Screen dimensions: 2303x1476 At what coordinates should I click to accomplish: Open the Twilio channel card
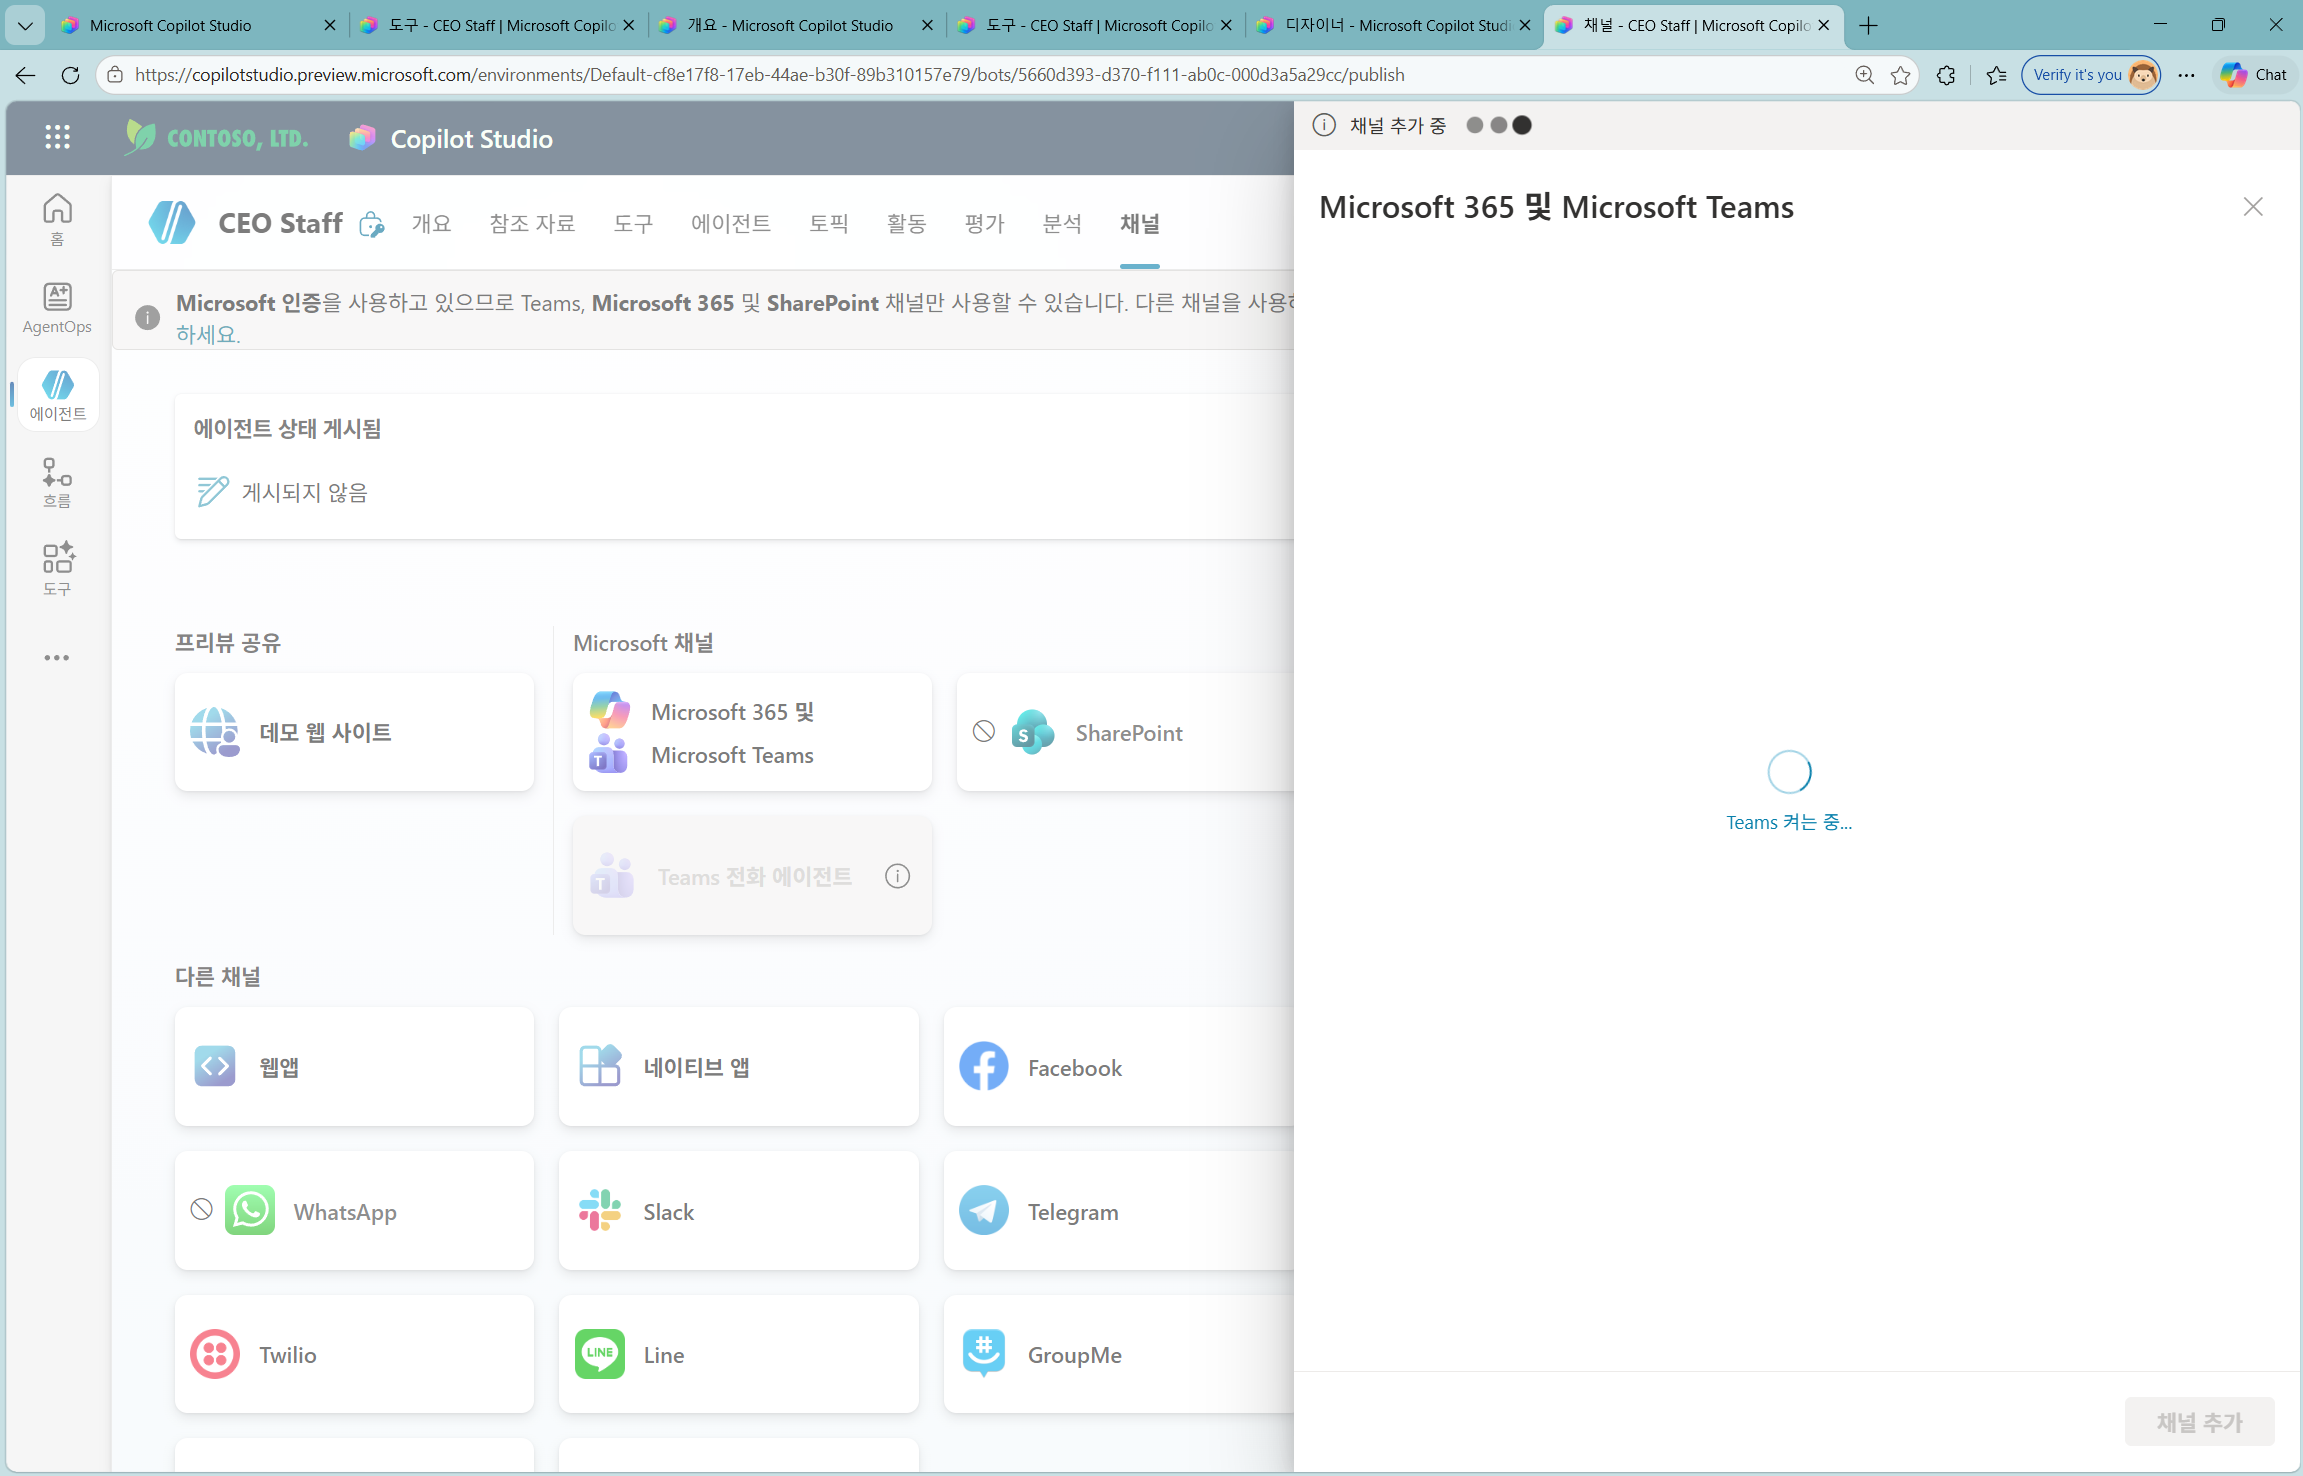[x=354, y=1354]
